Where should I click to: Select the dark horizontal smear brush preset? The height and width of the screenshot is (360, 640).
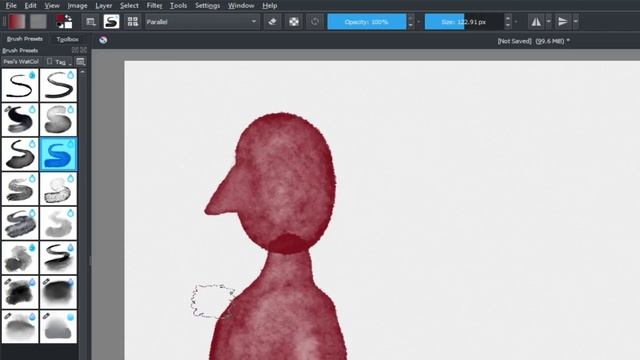[58, 292]
